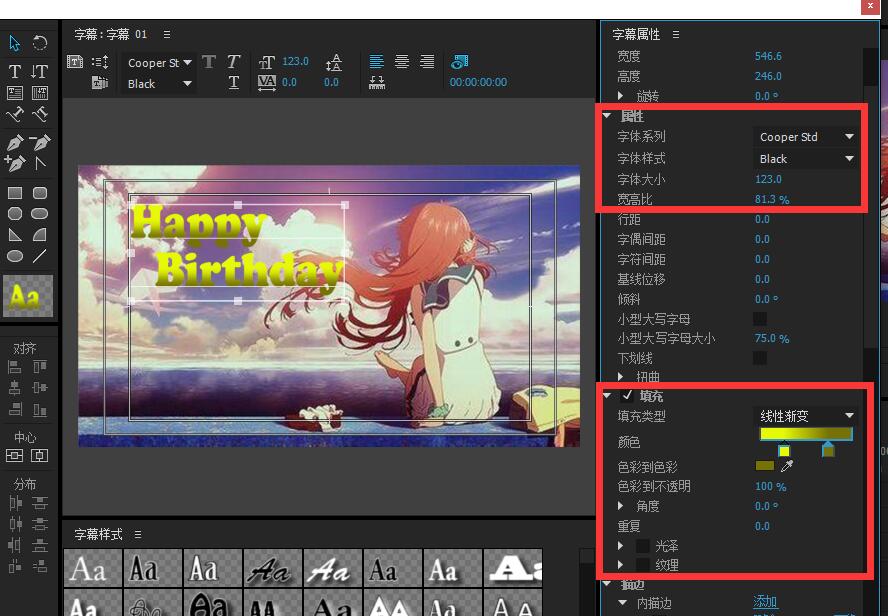Collapse the 属性 properties section

pos(607,116)
